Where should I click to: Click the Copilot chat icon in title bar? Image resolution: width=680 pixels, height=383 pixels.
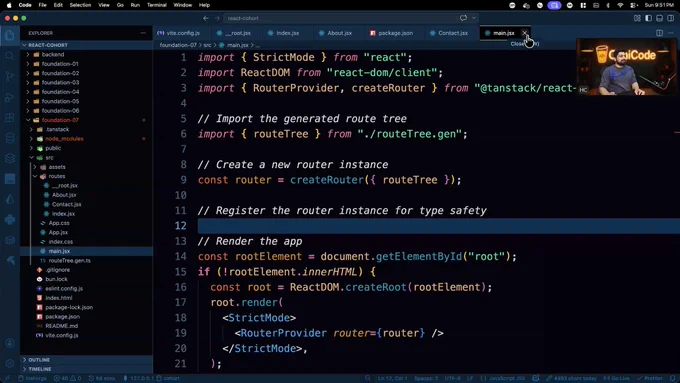tap(463, 18)
